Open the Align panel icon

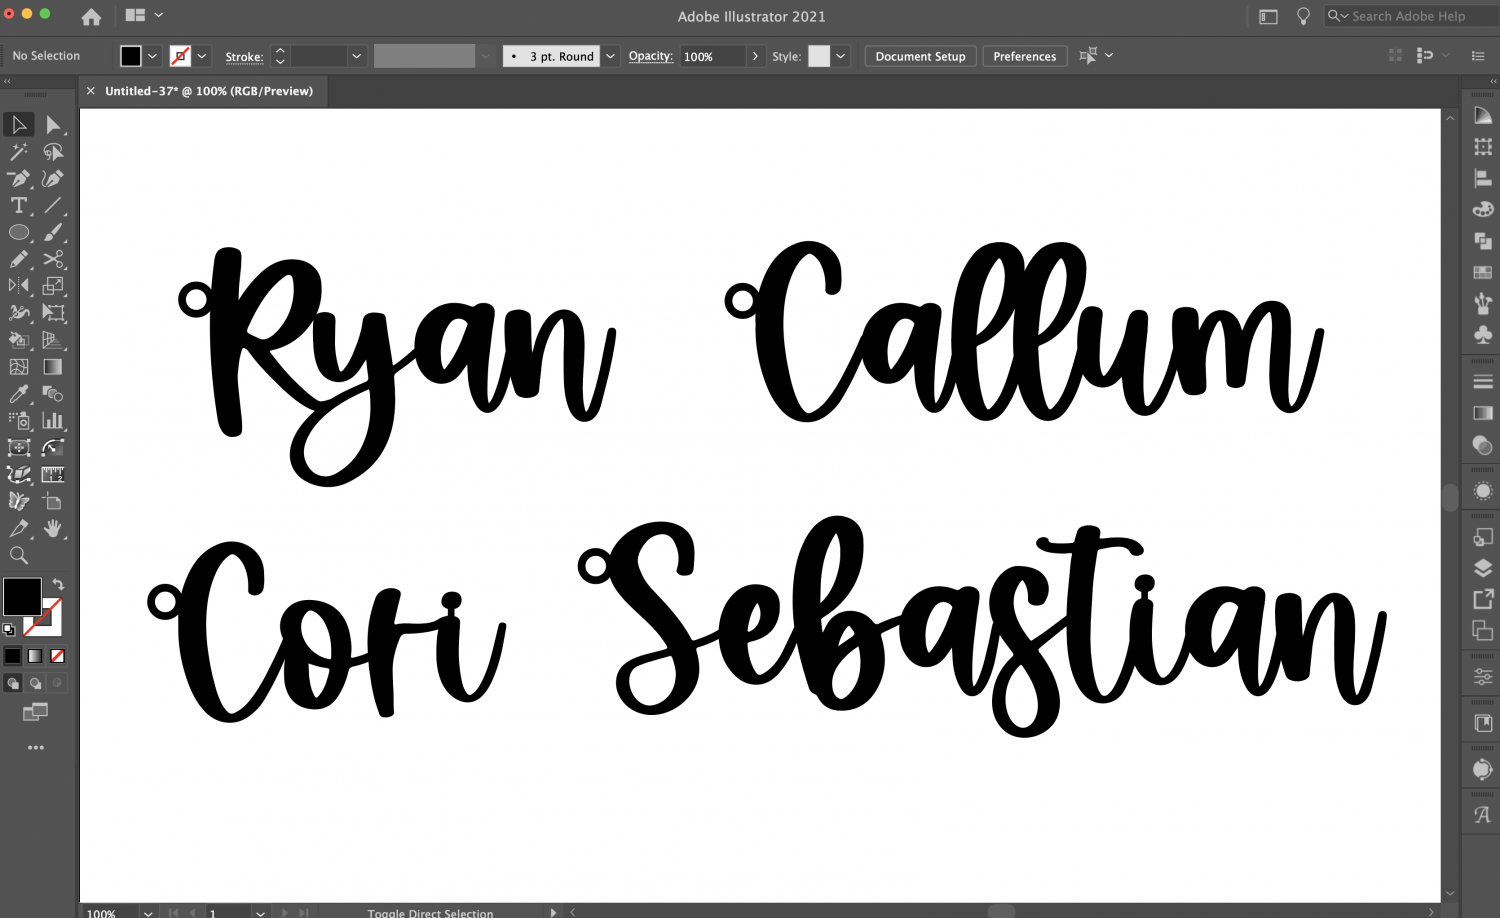click(x=1483, y=179)
